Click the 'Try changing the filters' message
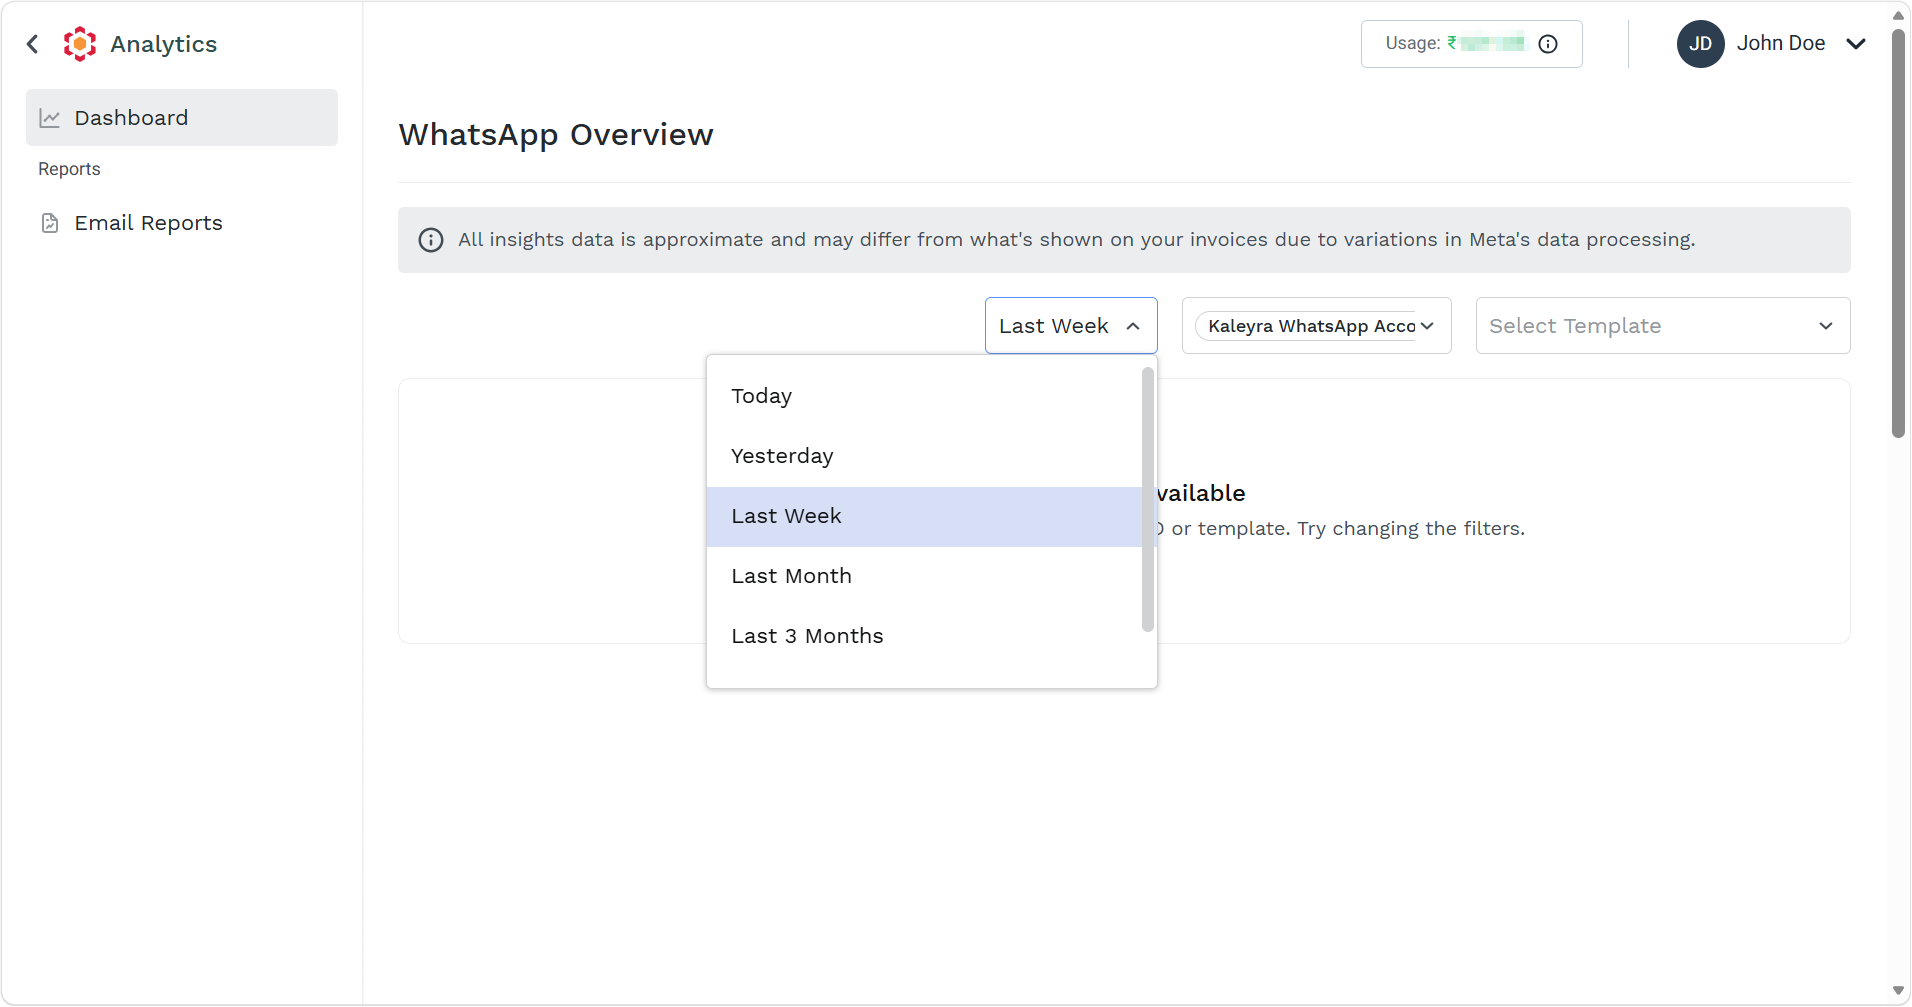The height and width of the screenshot is (1007, 1912). click(1410, 528)
